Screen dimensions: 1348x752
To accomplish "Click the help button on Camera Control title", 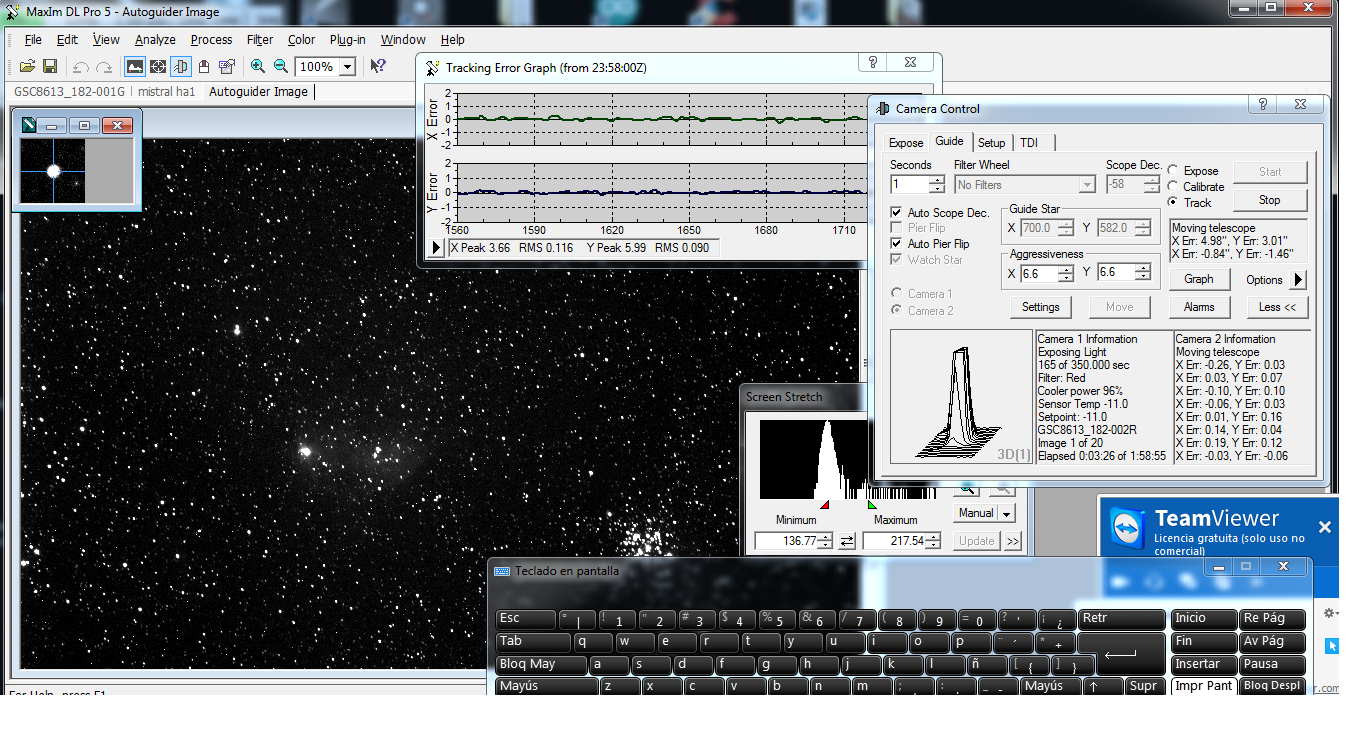I will [x=1263, y=104].
